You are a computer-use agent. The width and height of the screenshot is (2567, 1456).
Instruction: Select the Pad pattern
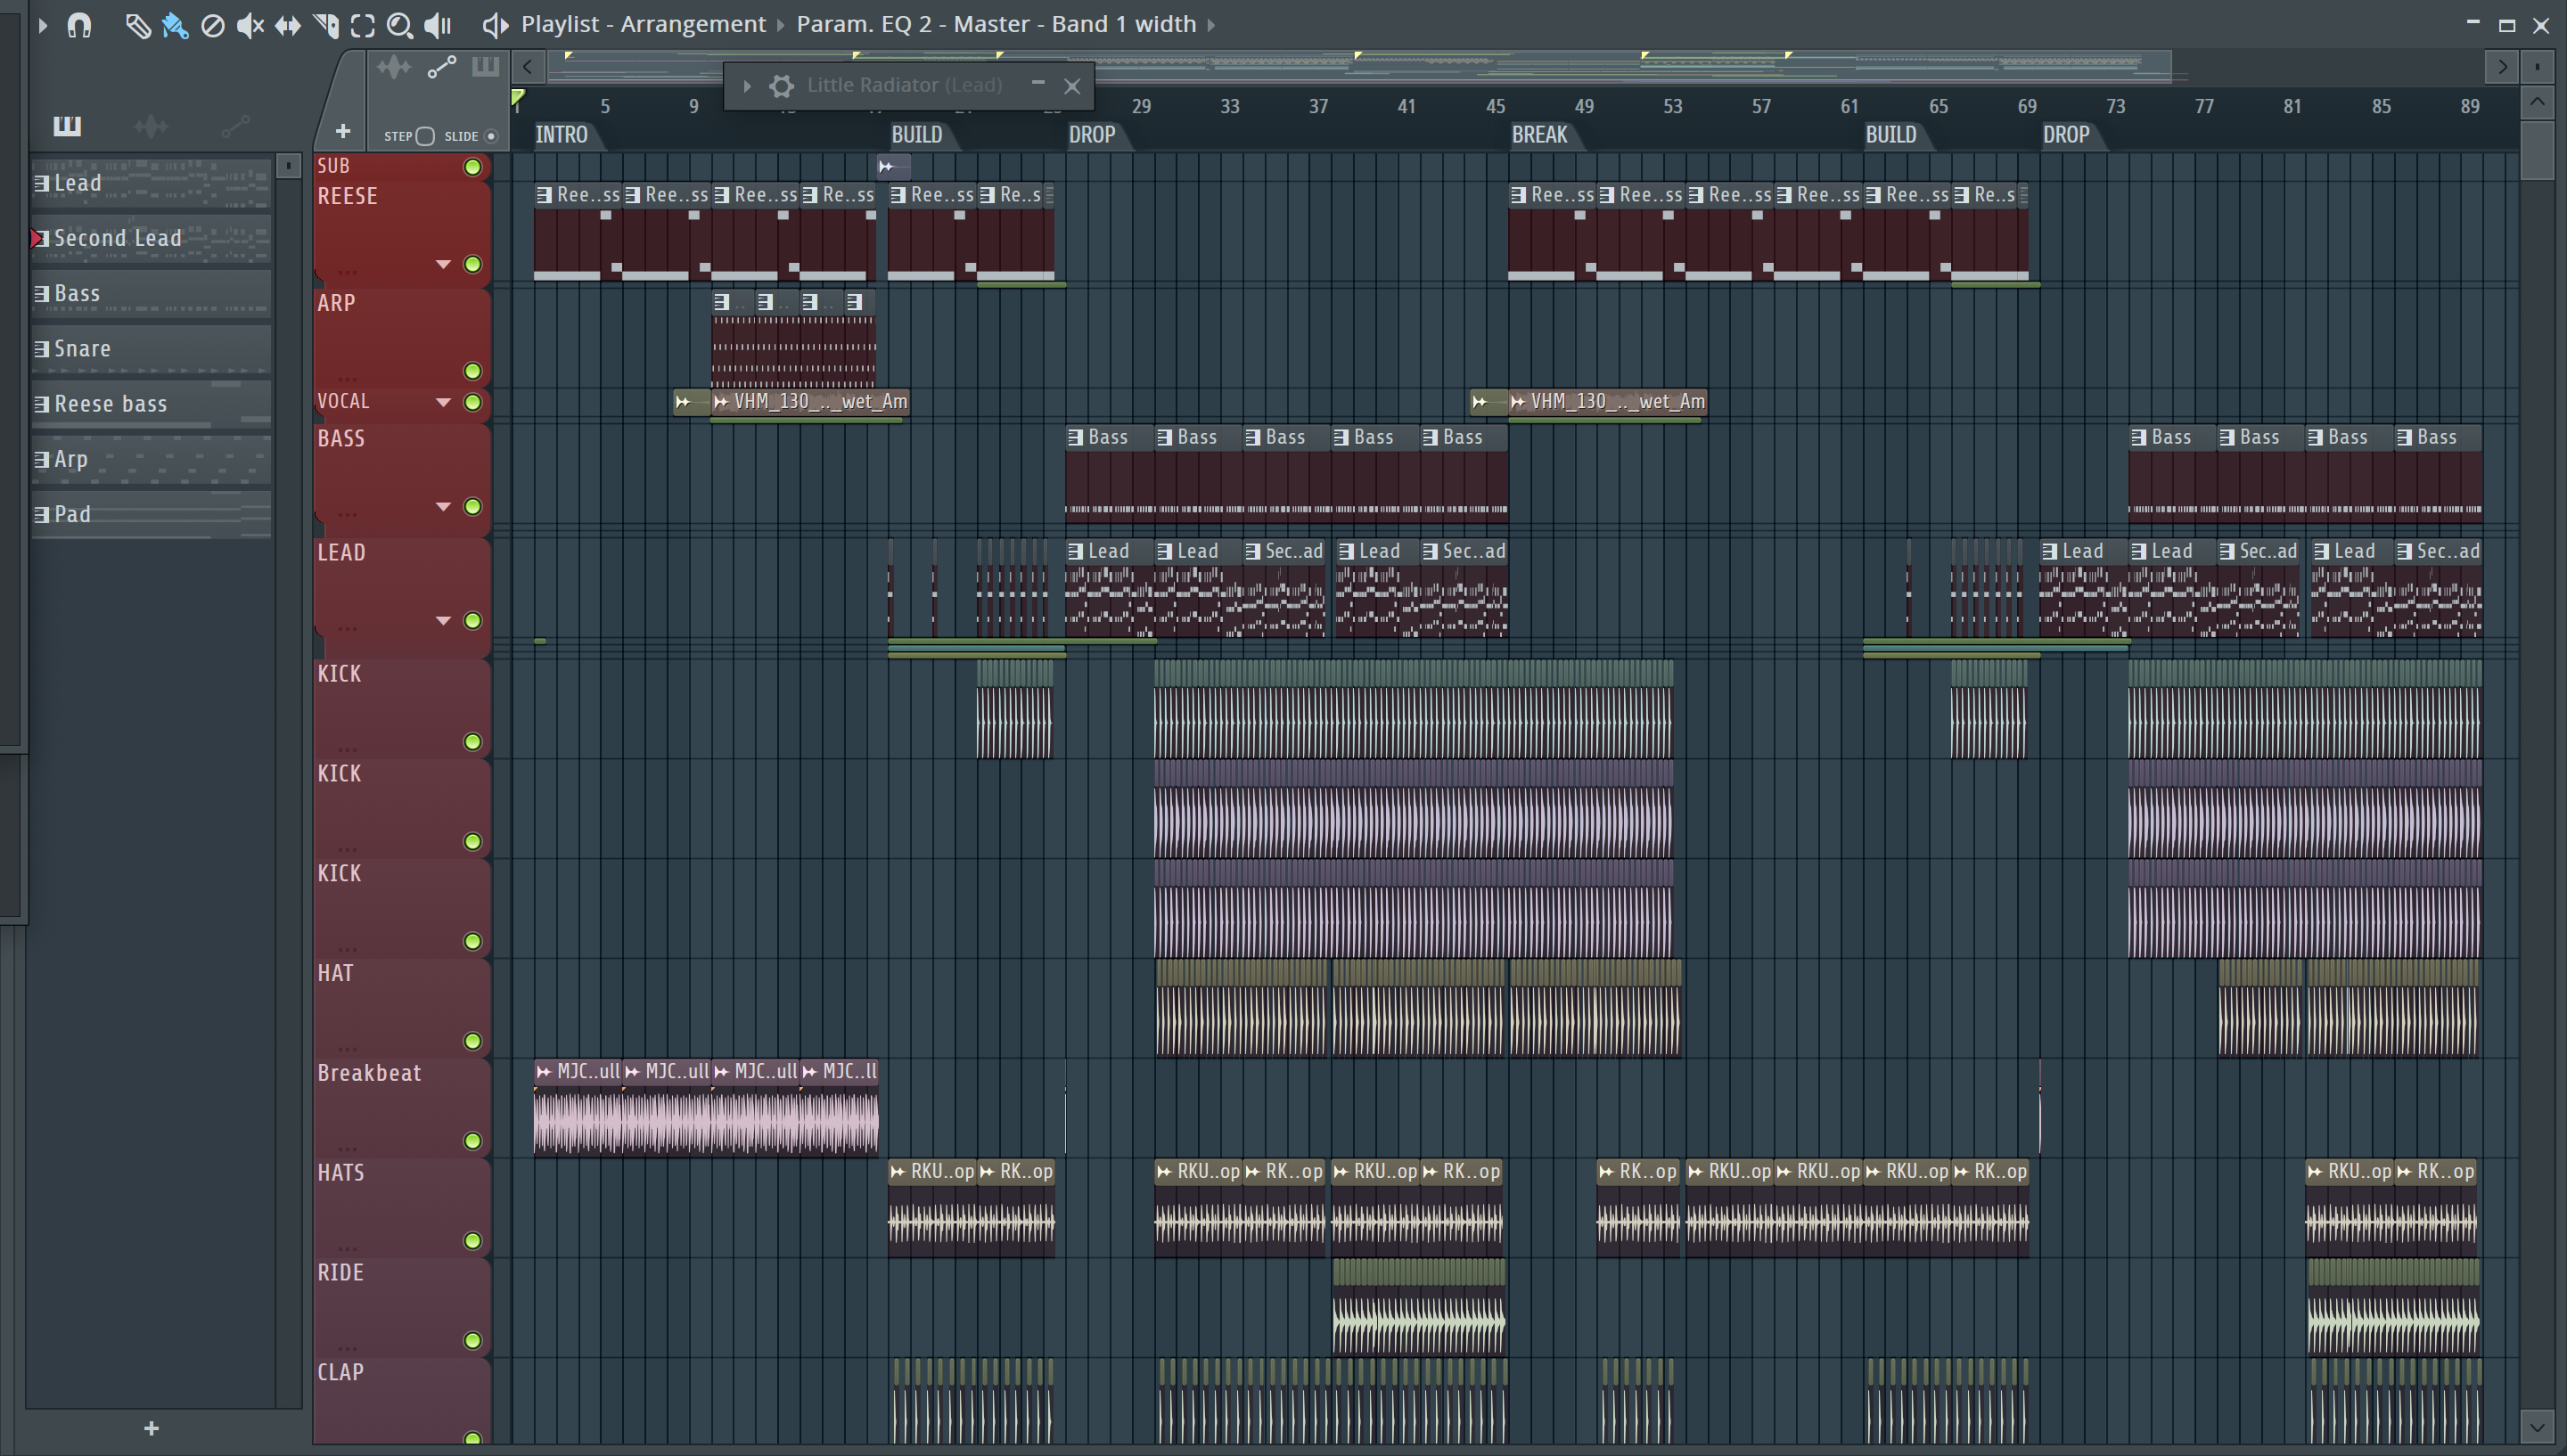click(151, 514)
